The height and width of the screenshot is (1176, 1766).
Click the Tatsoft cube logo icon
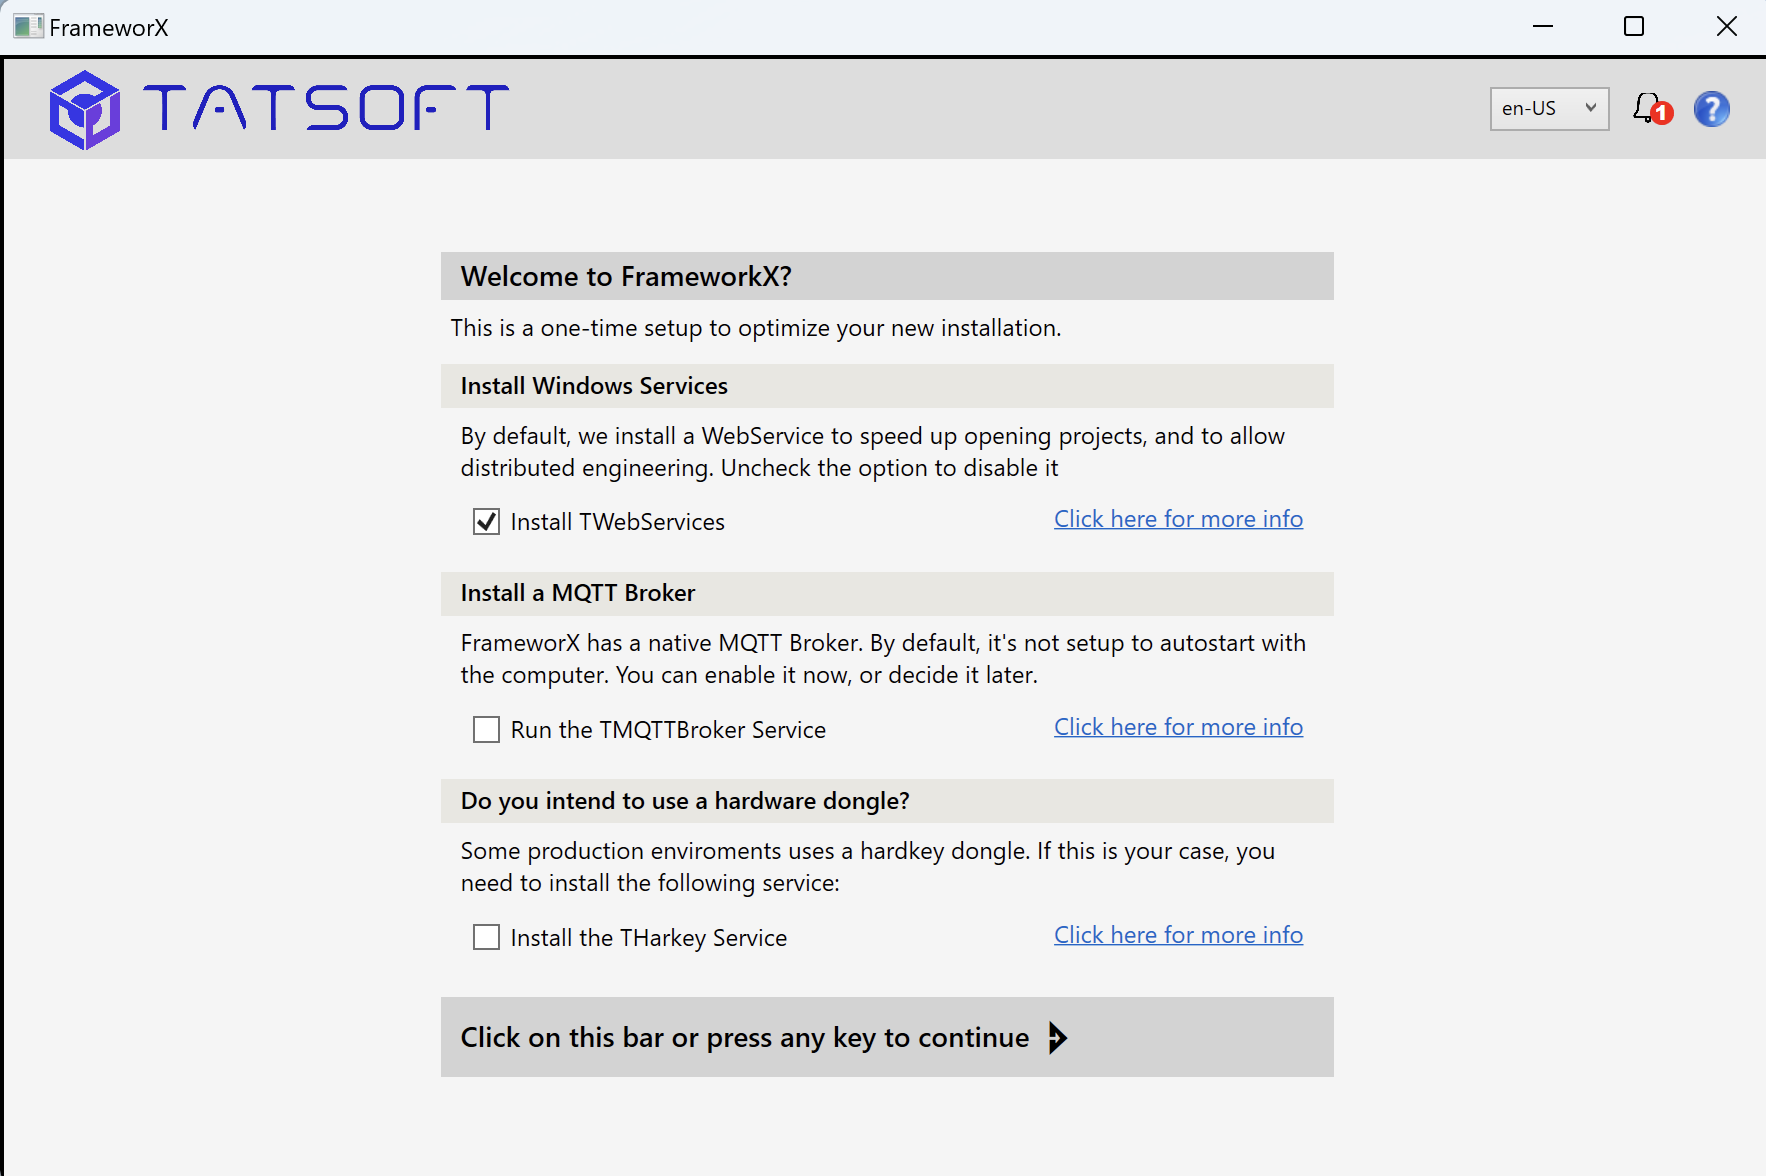(85, 109)
